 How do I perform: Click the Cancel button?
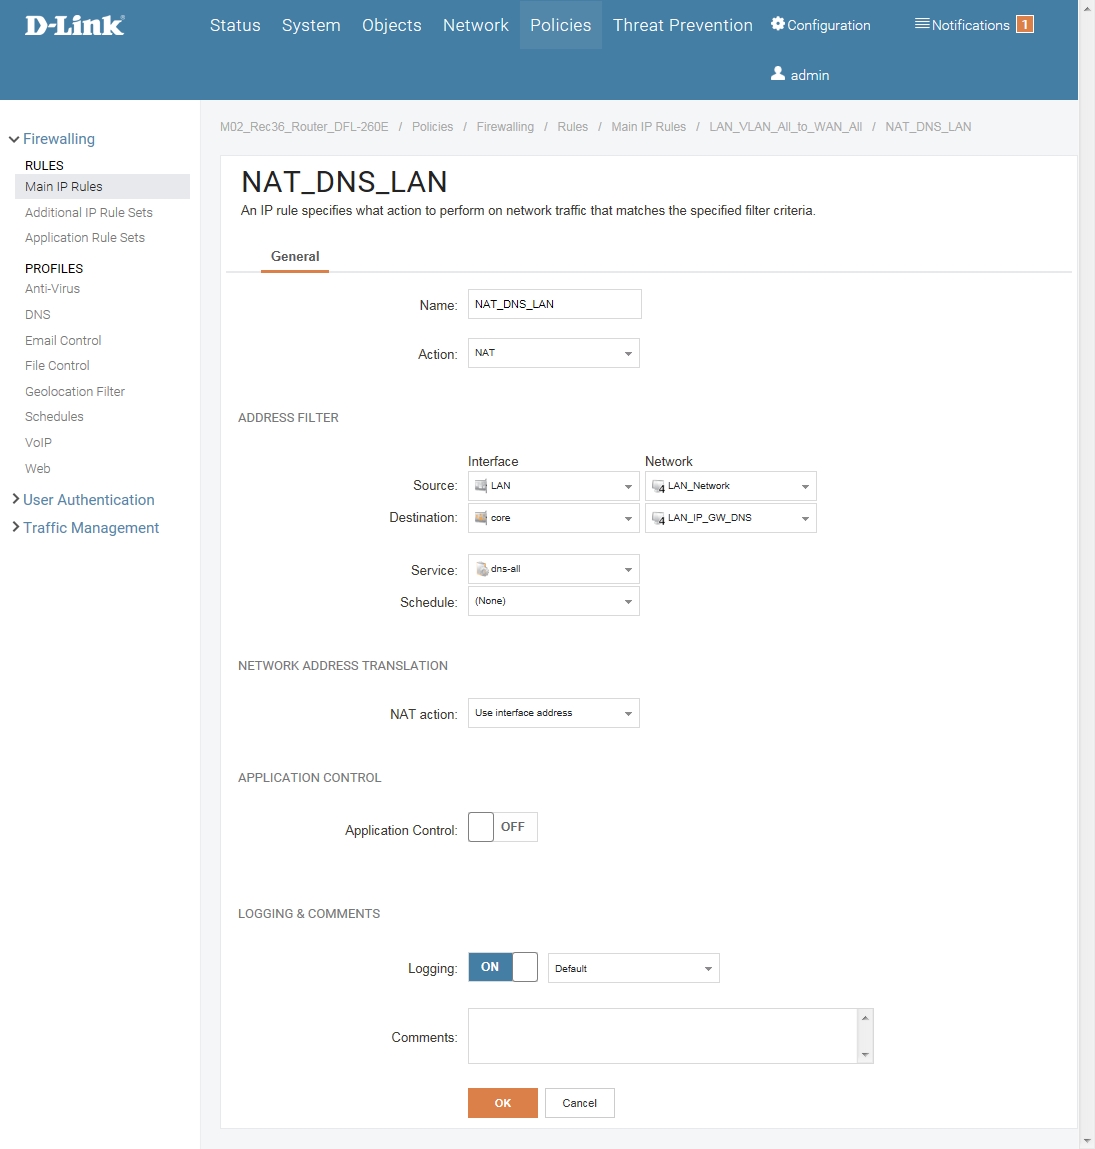tap(579, 1103)
